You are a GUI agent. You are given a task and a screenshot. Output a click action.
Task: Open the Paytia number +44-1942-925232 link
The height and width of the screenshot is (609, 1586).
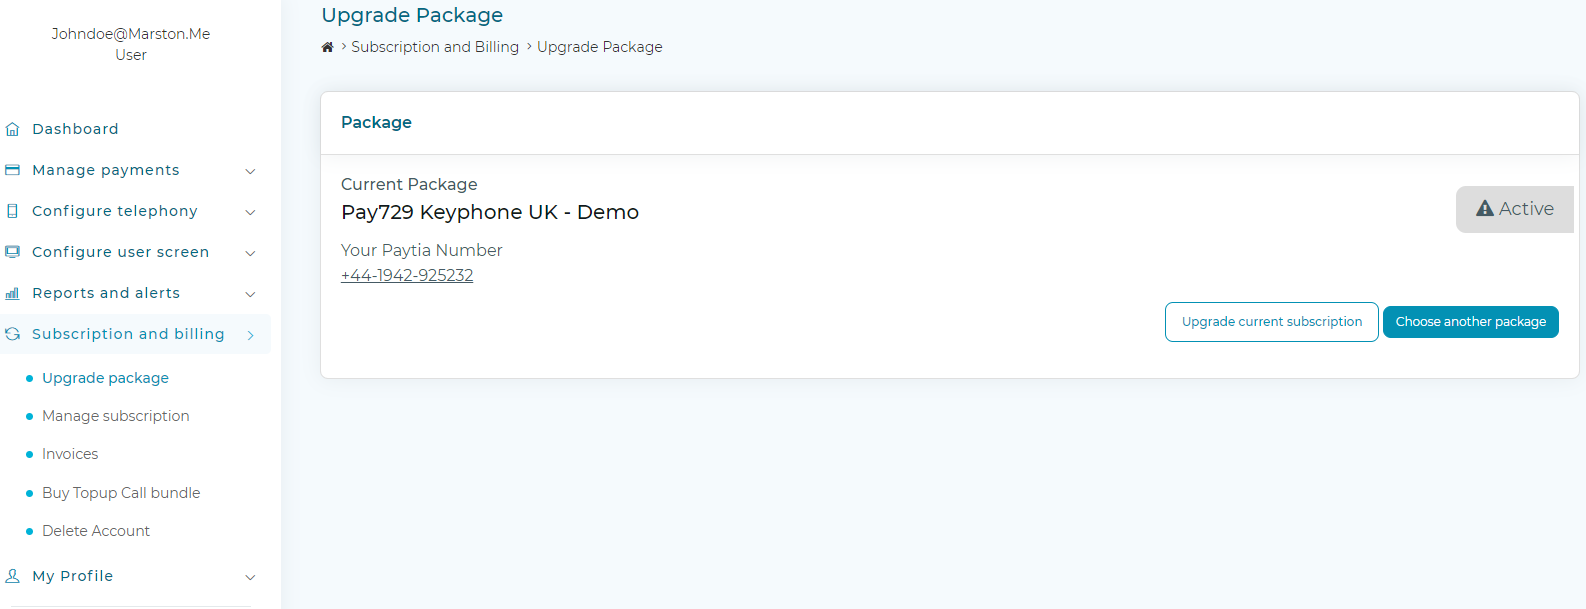(x=407, y=275)
